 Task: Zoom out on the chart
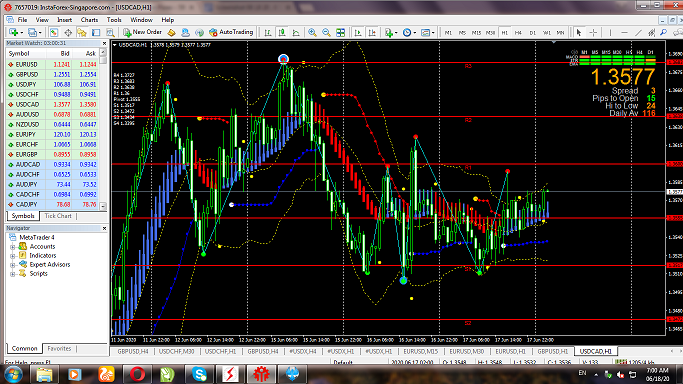click(326, 32)
